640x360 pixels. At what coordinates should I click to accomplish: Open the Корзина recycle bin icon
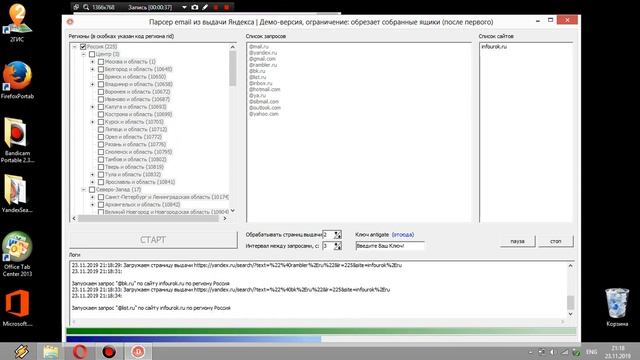pos(617,307)
